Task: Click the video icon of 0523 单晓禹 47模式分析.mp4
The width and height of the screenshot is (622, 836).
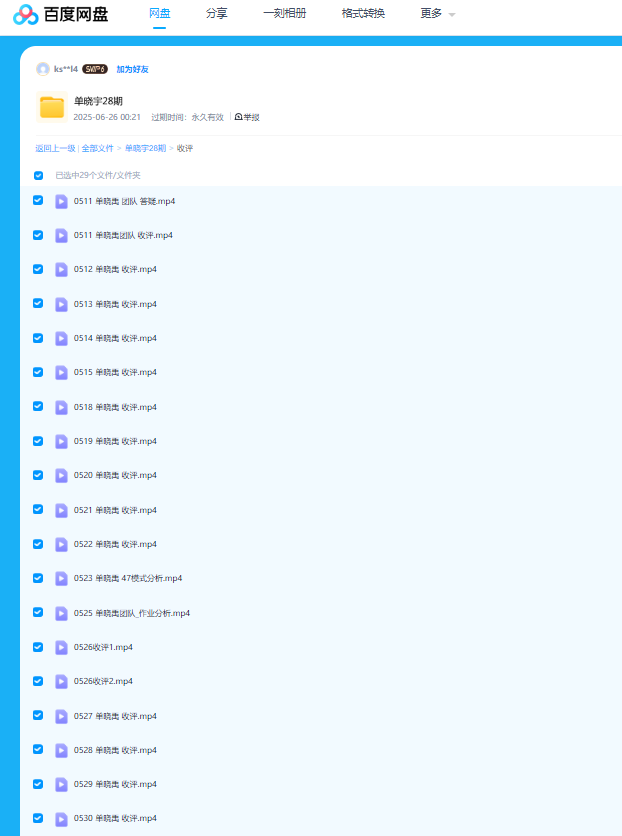Action: (x=62, y=579)
